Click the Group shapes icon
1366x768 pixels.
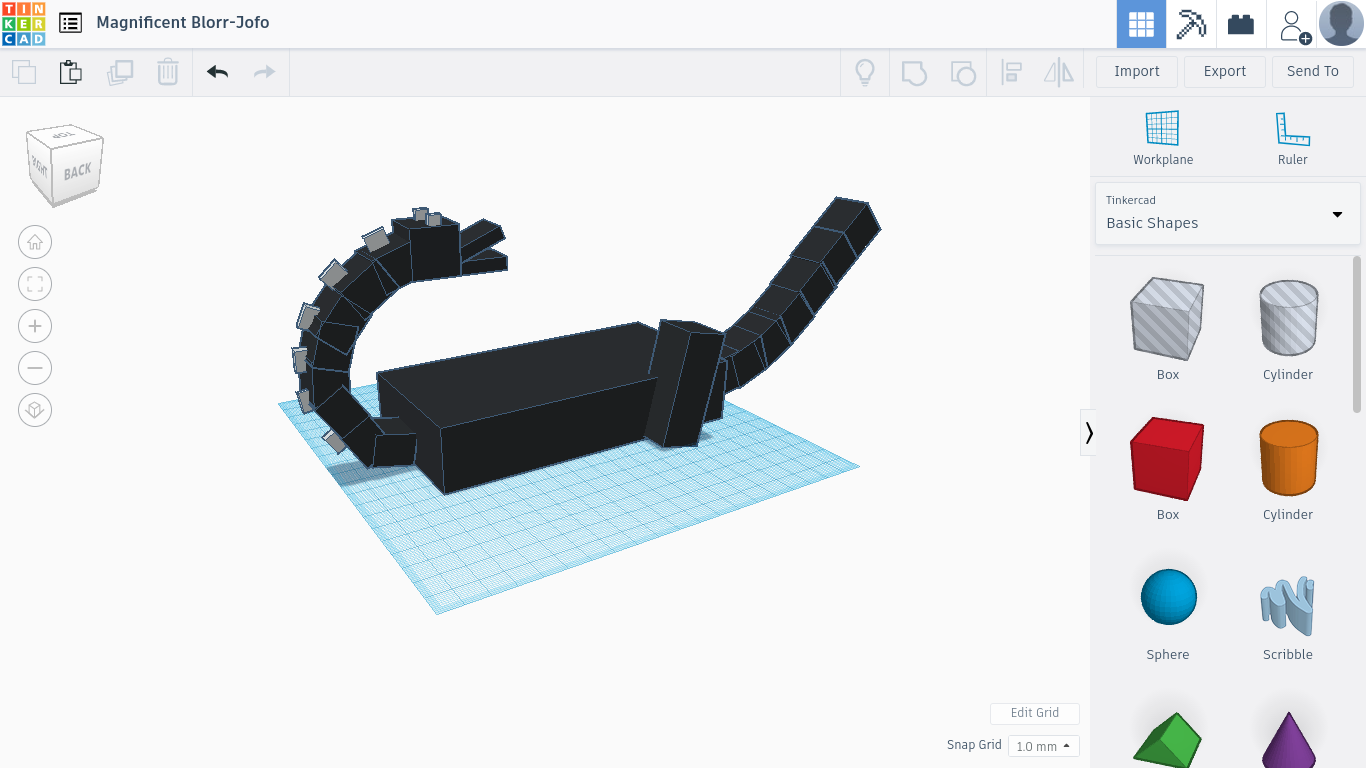(914, 72)
